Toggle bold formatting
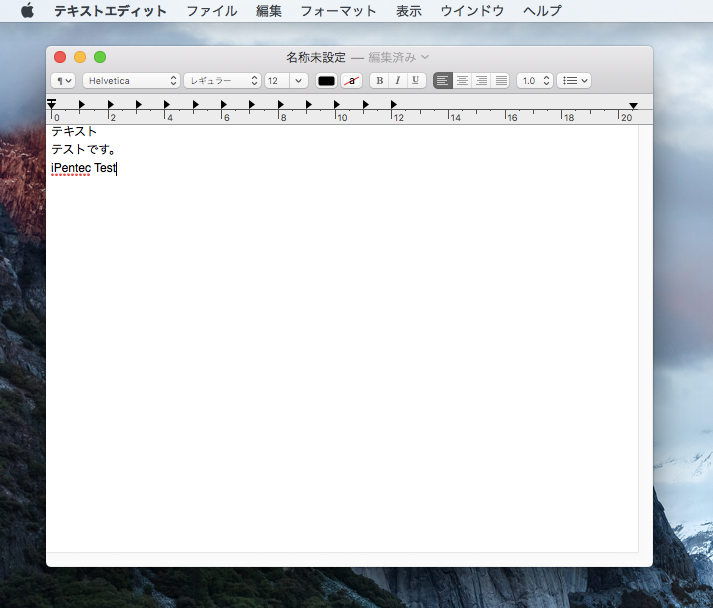The height and width of the screenshot is (608, 713). 379,80
